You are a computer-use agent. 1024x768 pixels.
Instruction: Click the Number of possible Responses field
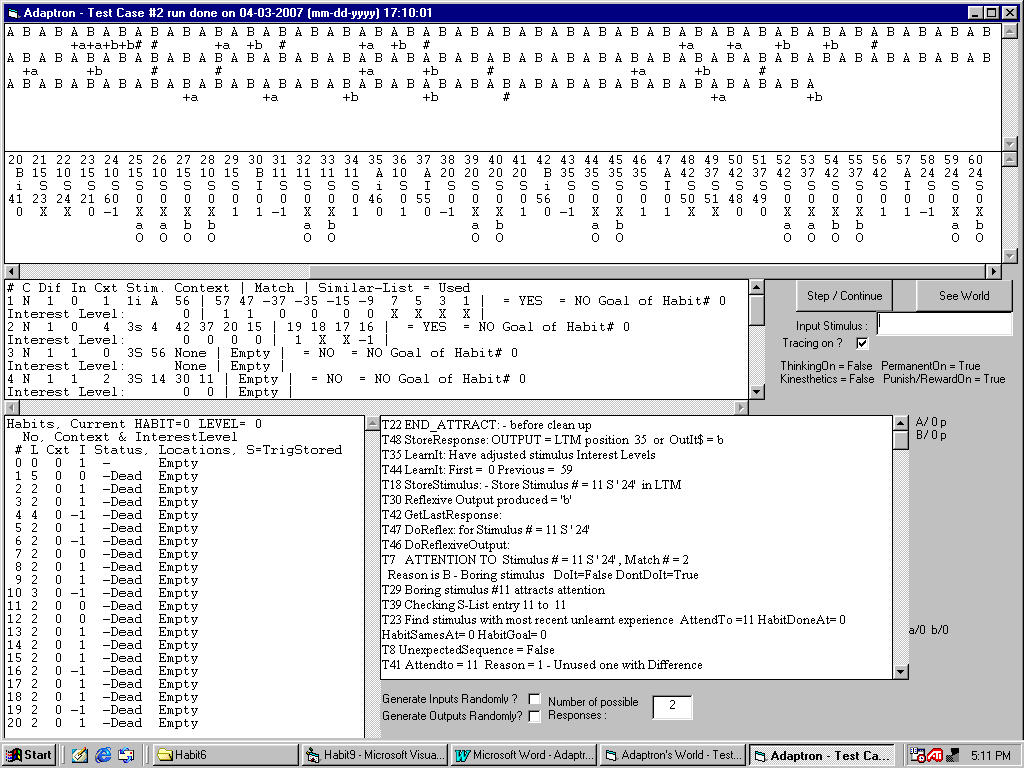(672, 706)
